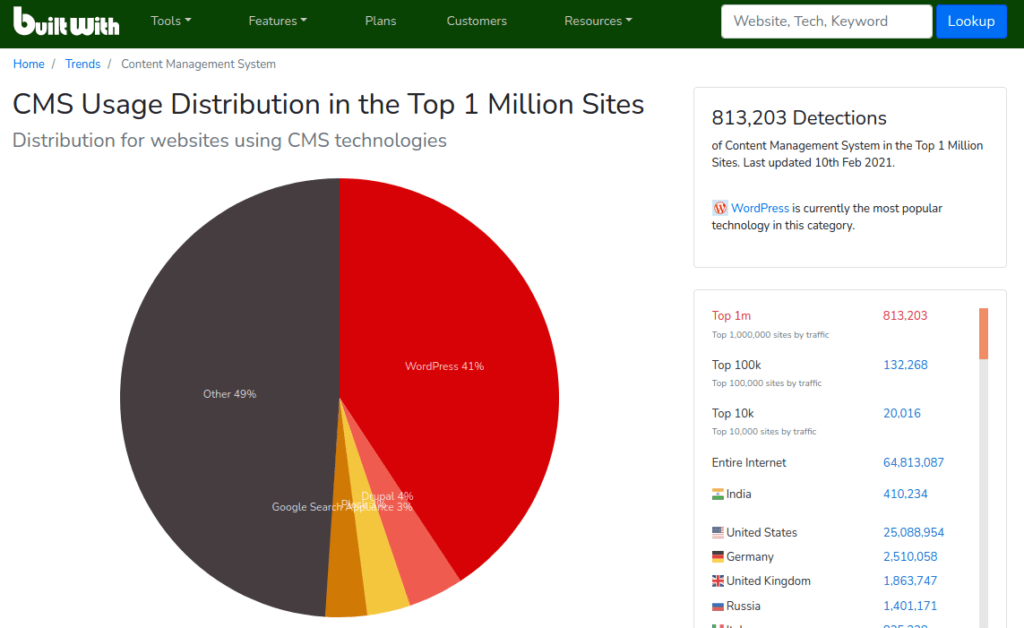Click the Home breadcrumb link
Screen dimensions: 1024x628
pyautogui.click(x=28, y=63)
